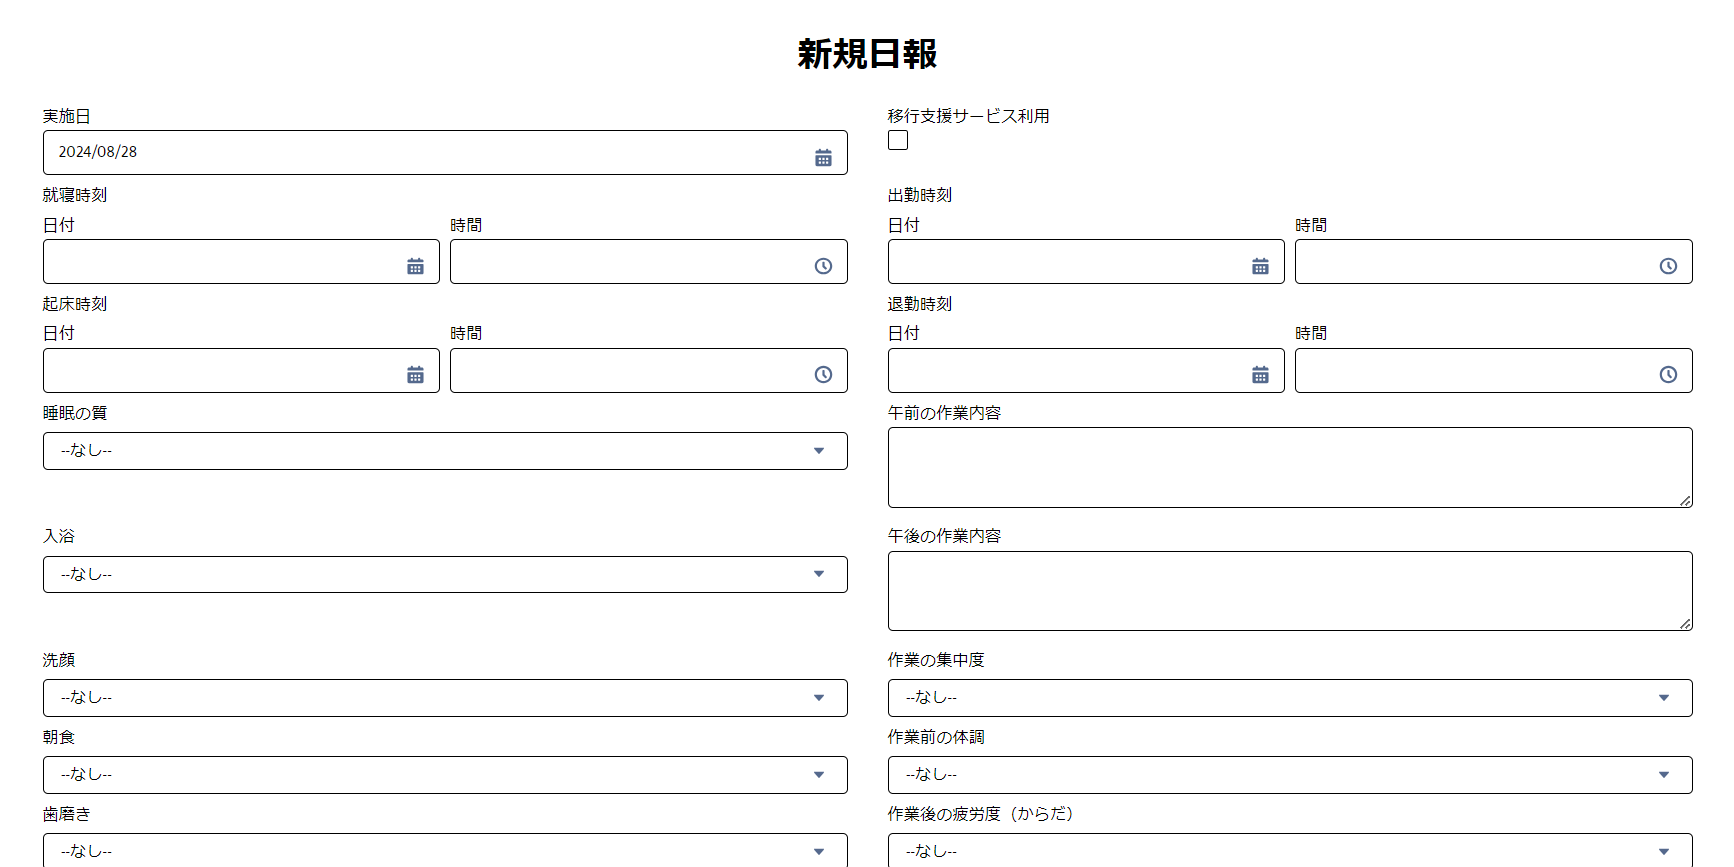Click clock icon in 起床時刻 time field
The image size is (1734, 867).
pyautogui.click(x=823, y=374)
